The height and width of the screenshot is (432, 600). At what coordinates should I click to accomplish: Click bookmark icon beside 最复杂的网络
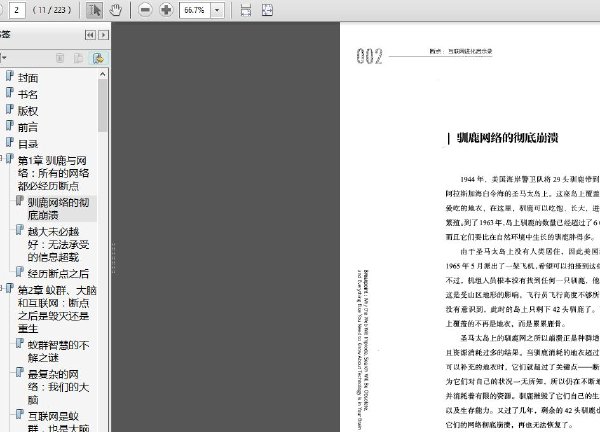click(x=20, y=373)
